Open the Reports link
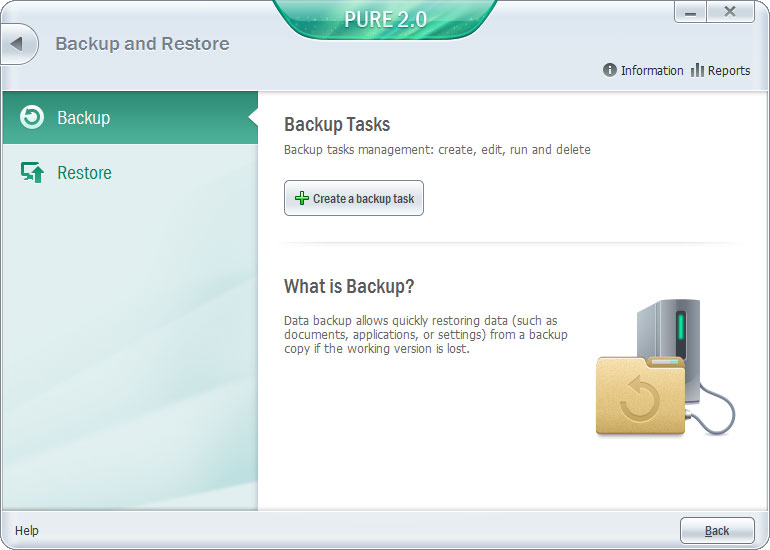770x550 pixels. 729,71
